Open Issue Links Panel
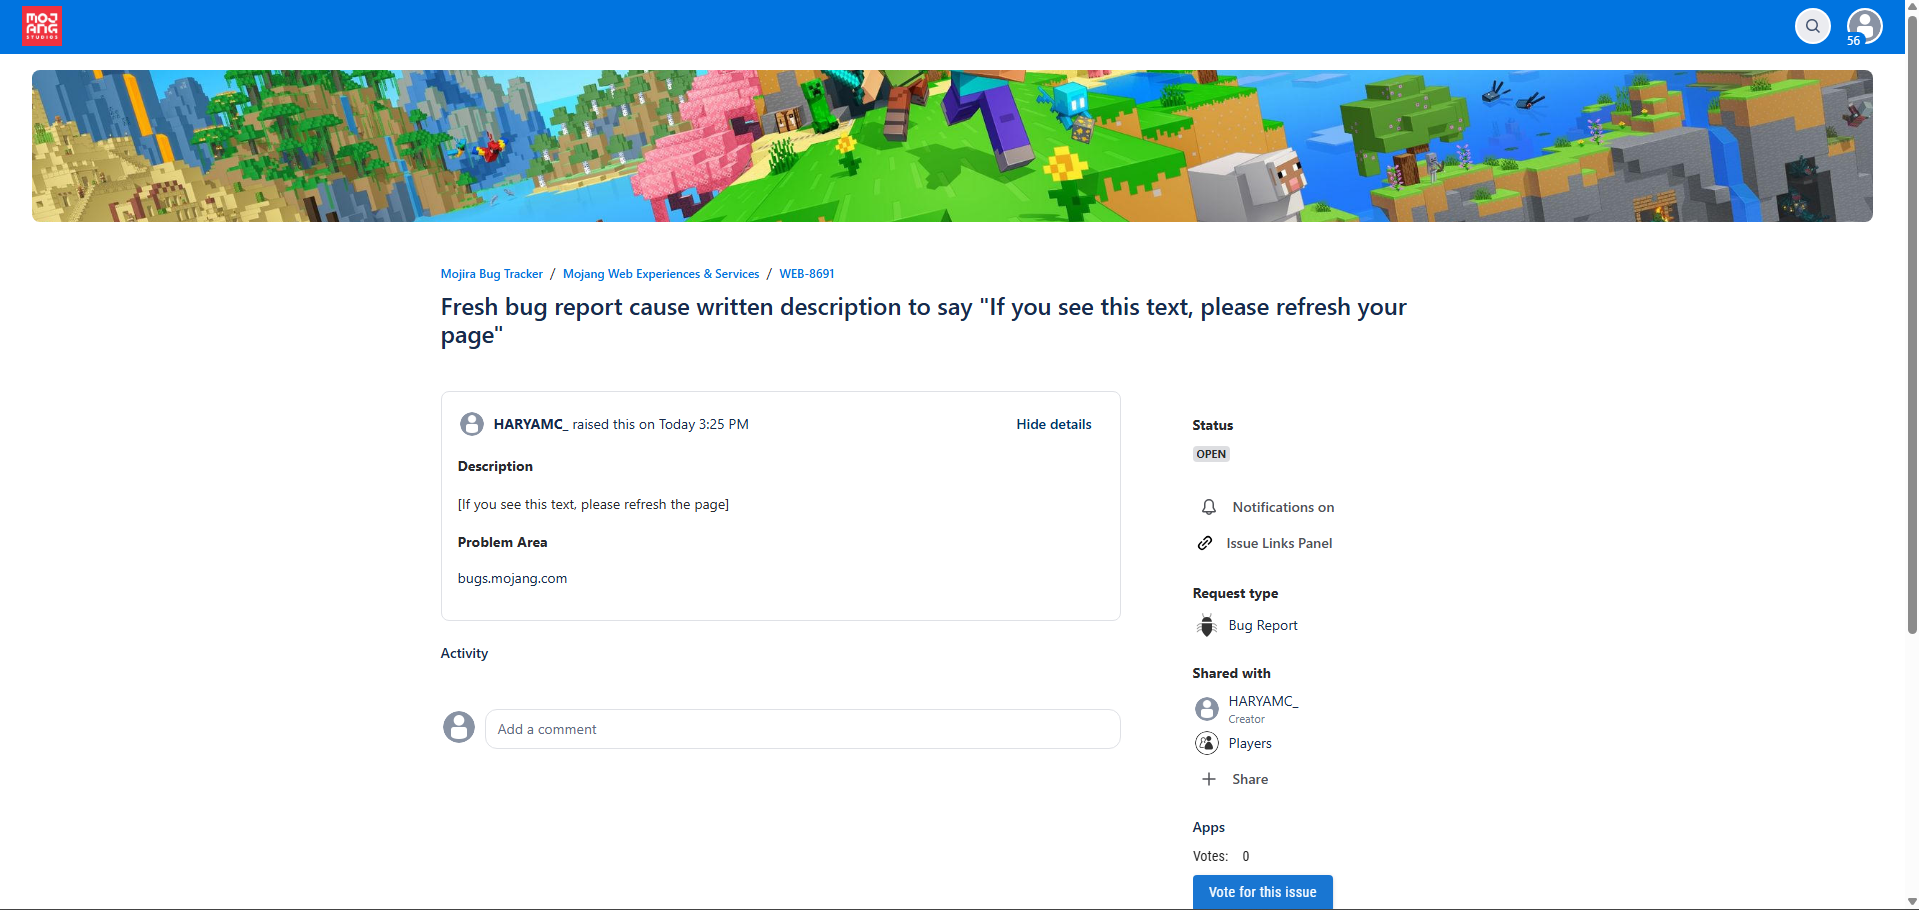Screen dimensions: 1919x910 1279,543
